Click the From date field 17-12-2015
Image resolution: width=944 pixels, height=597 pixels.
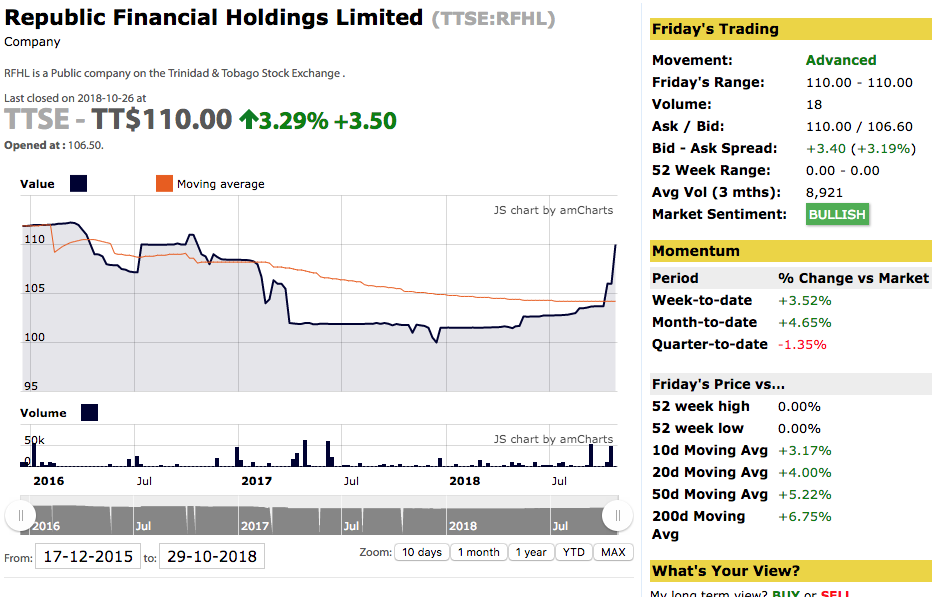point(88,557)
